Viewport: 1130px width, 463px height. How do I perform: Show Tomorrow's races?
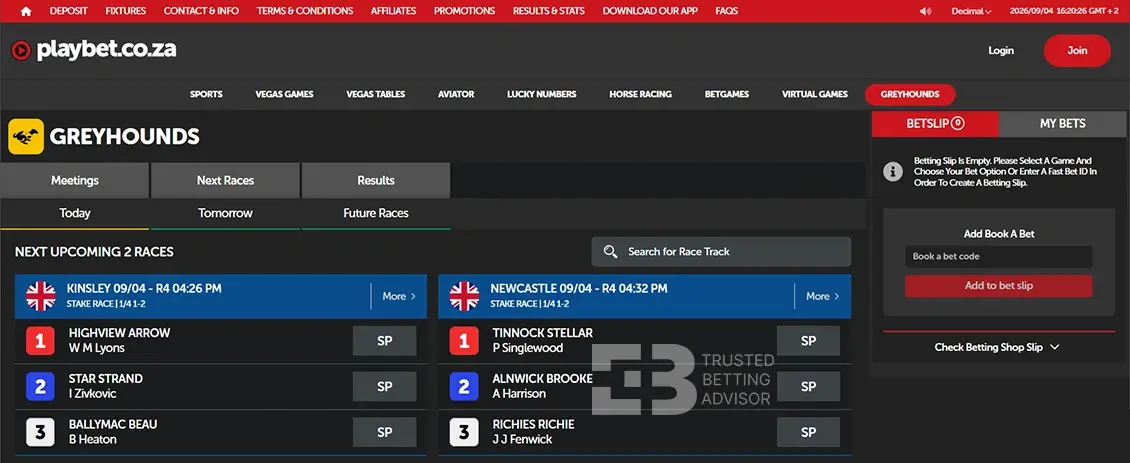click(x=226, y=213)
